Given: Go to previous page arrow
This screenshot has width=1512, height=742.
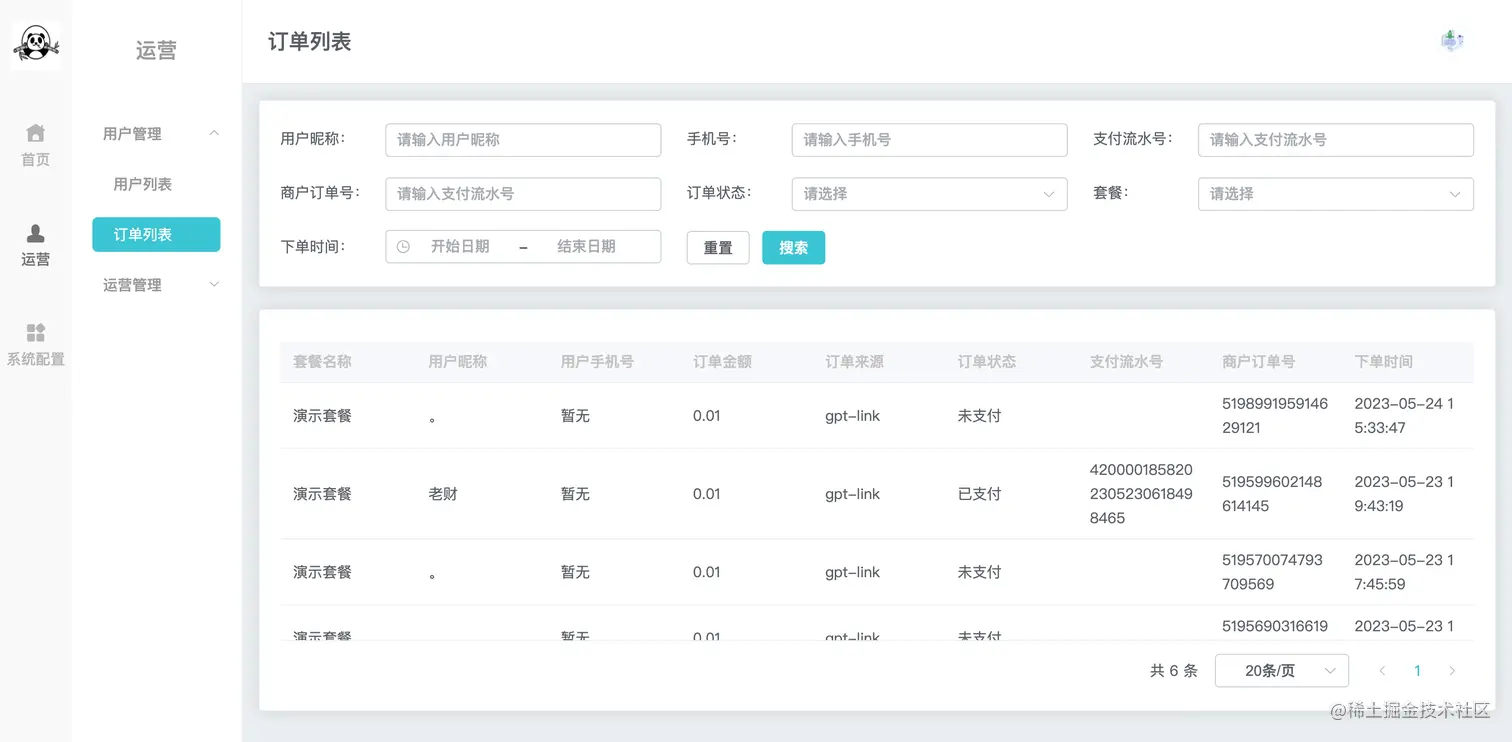Looking at the screenshot, I should [1382, 671].
